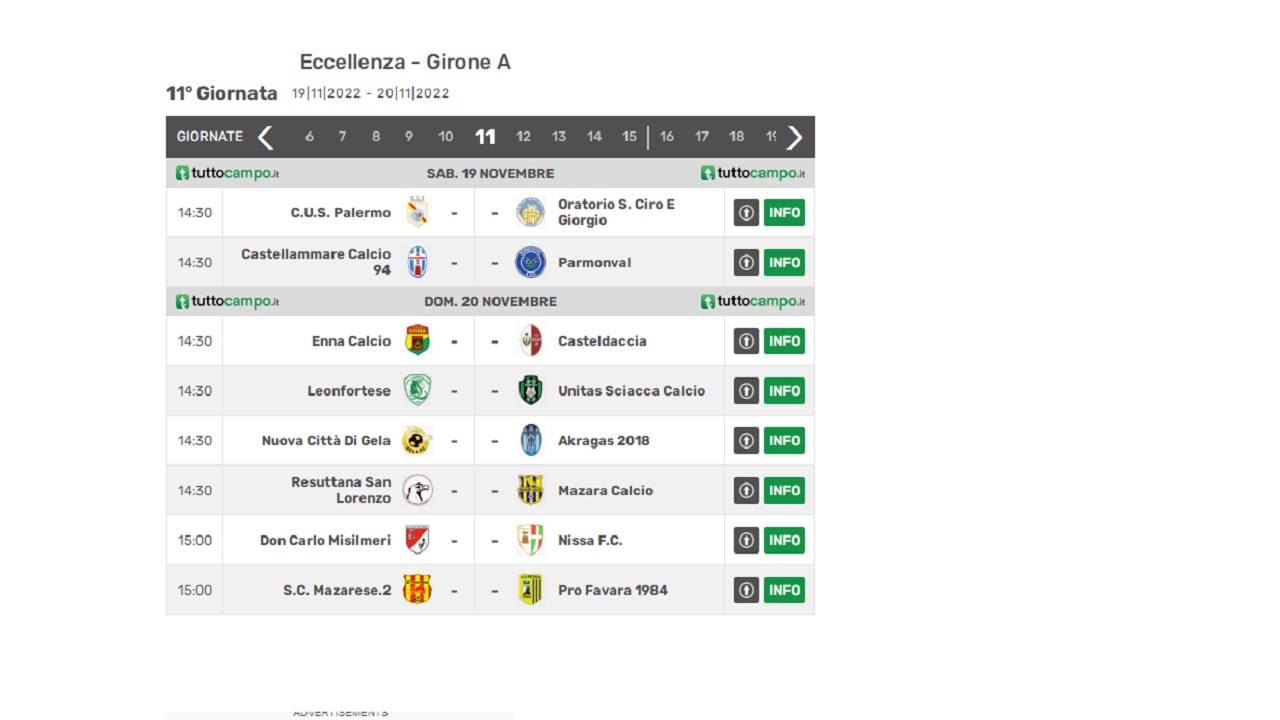Click the Nissa F.C. crest icon
Image resolution: width=1280 pixels, height=720 pixels.
(x=530, y=540)
